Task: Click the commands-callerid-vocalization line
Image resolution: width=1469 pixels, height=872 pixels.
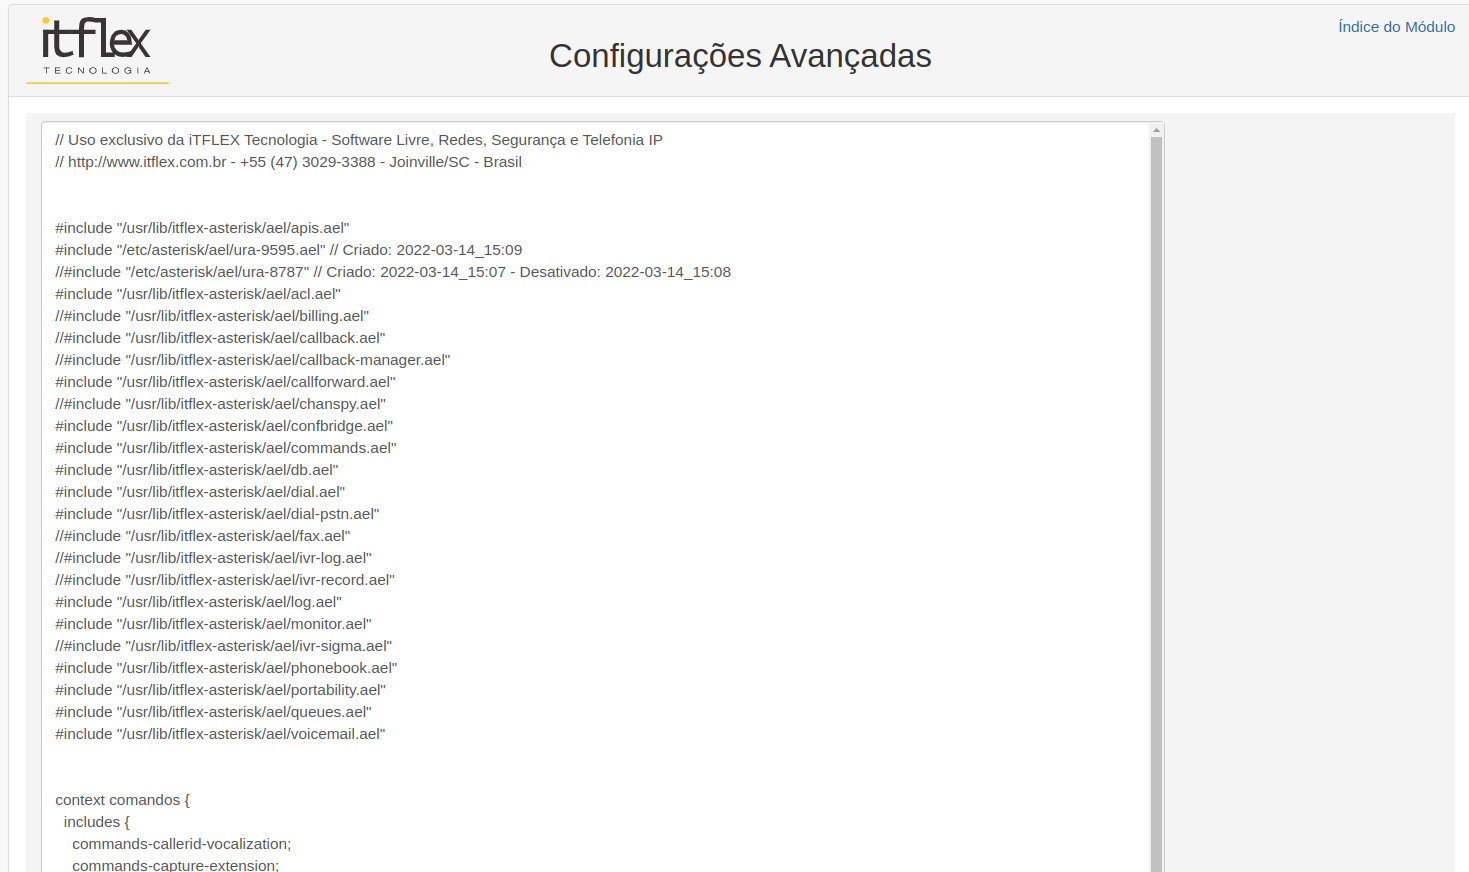Action: pos(181,844)
